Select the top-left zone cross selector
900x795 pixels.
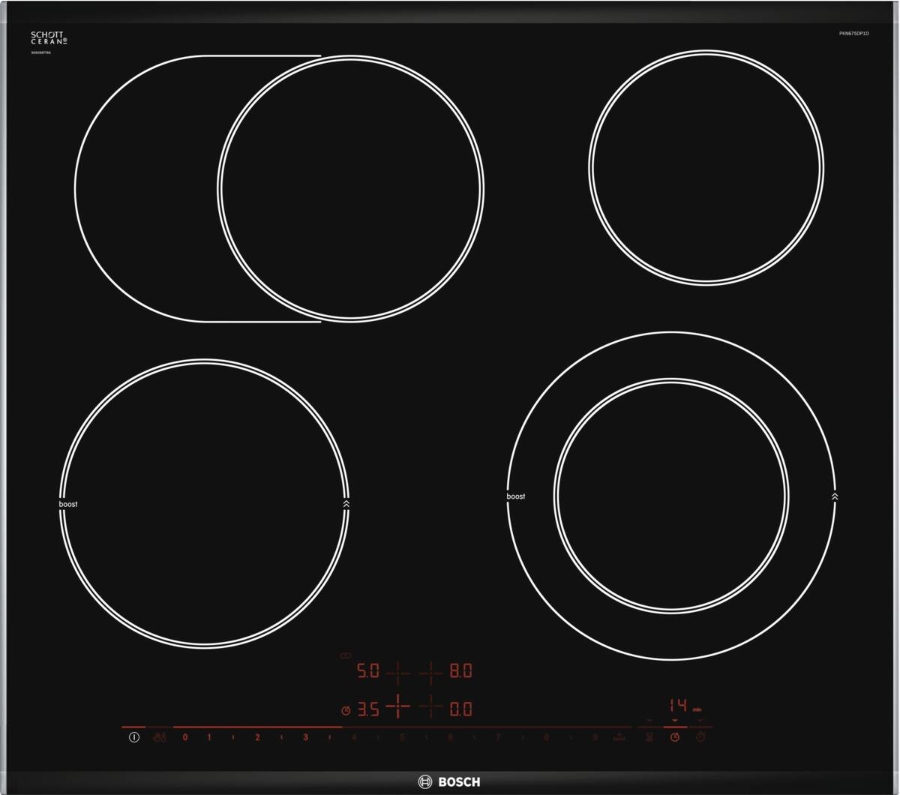[x=398, y=672]
